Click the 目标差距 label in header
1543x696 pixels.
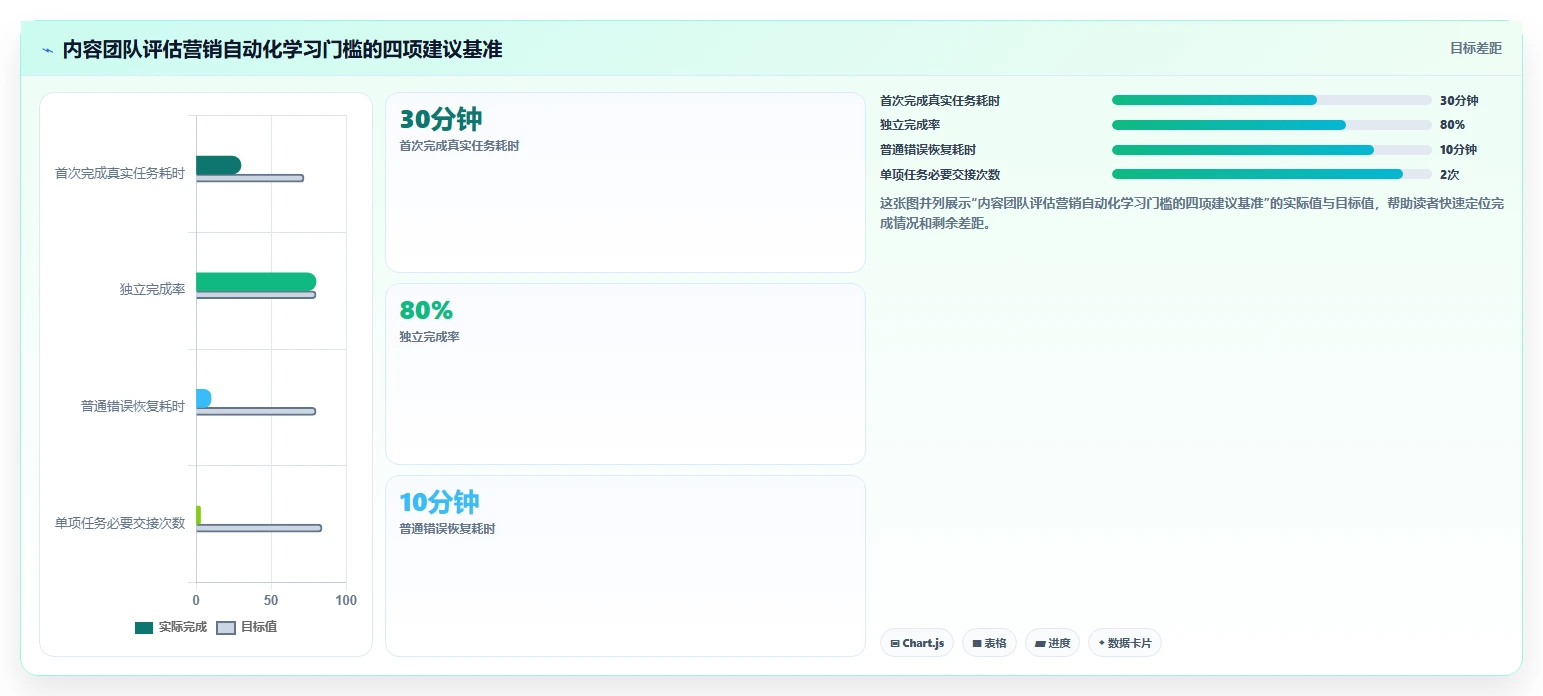click(1476, 48)
